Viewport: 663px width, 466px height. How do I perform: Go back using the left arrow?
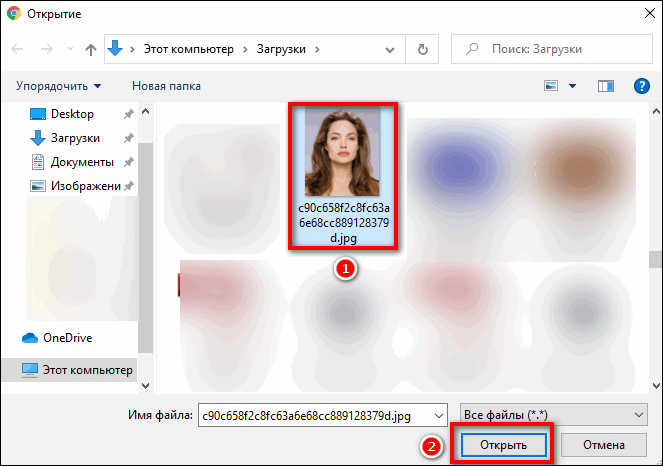(x=18, y=49)
